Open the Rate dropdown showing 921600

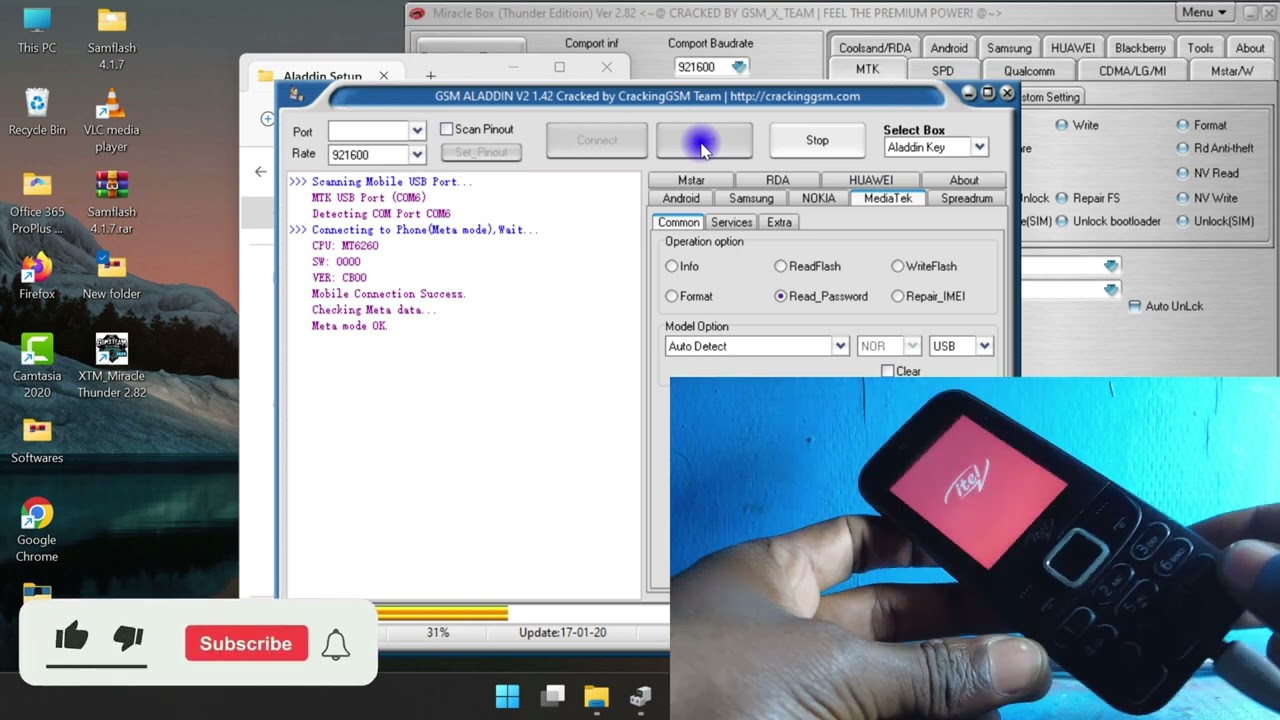click(417, 154)
